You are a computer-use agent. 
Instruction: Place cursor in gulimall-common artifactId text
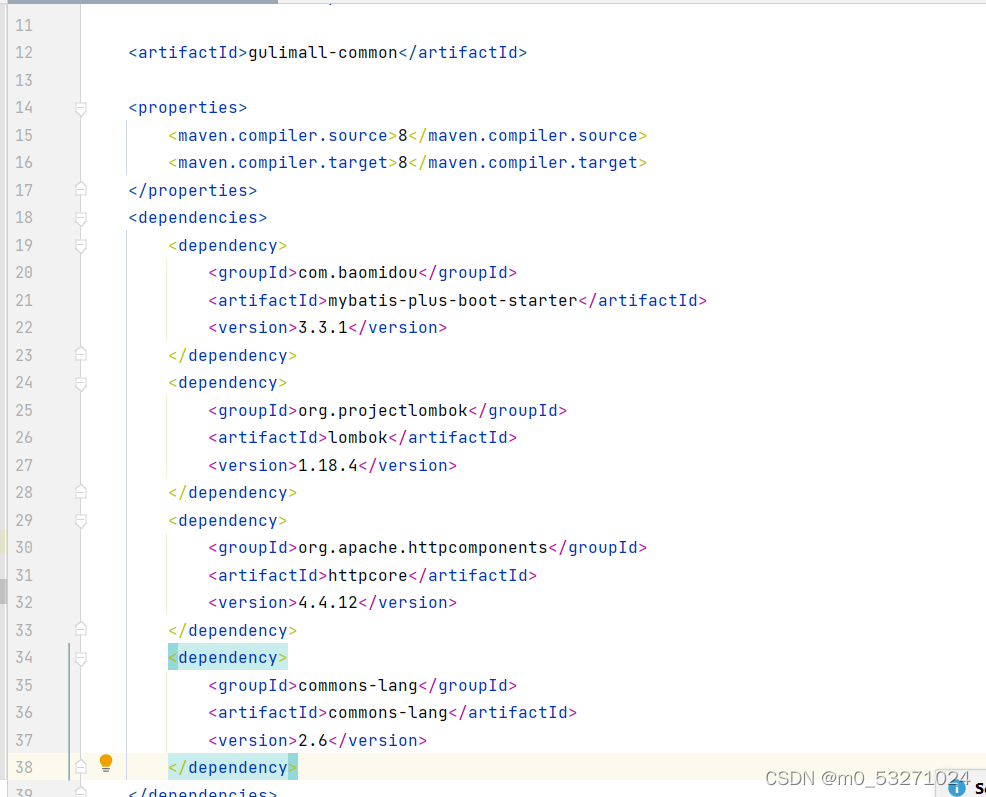(323, 53)
